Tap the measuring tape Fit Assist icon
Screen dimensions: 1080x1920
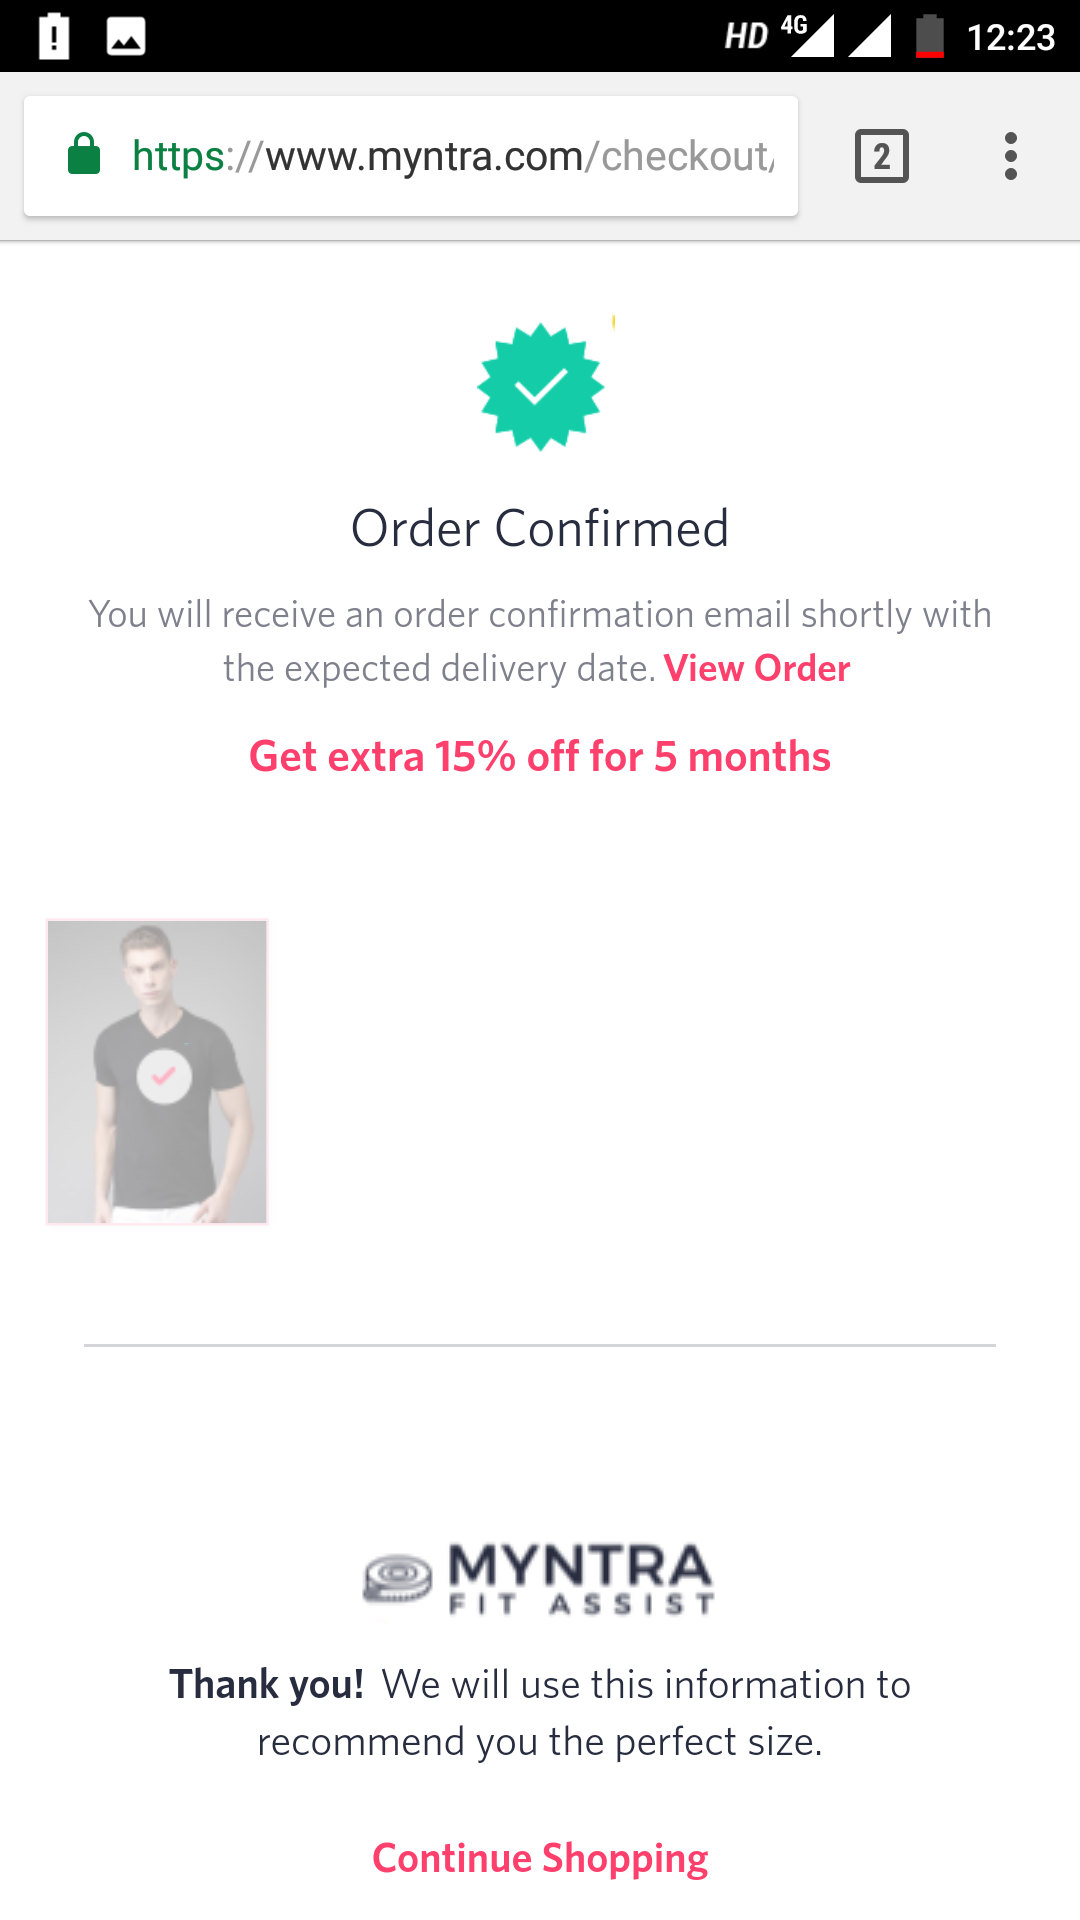397,1578
